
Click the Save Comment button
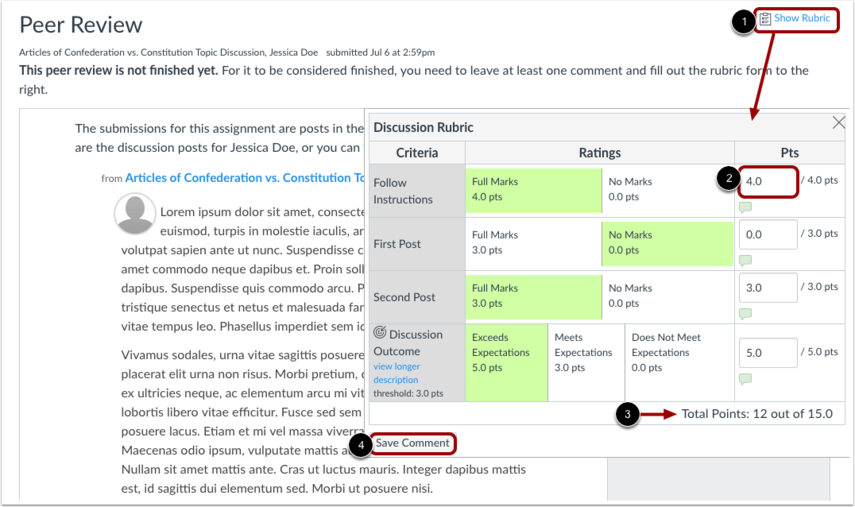click(413, 443)
